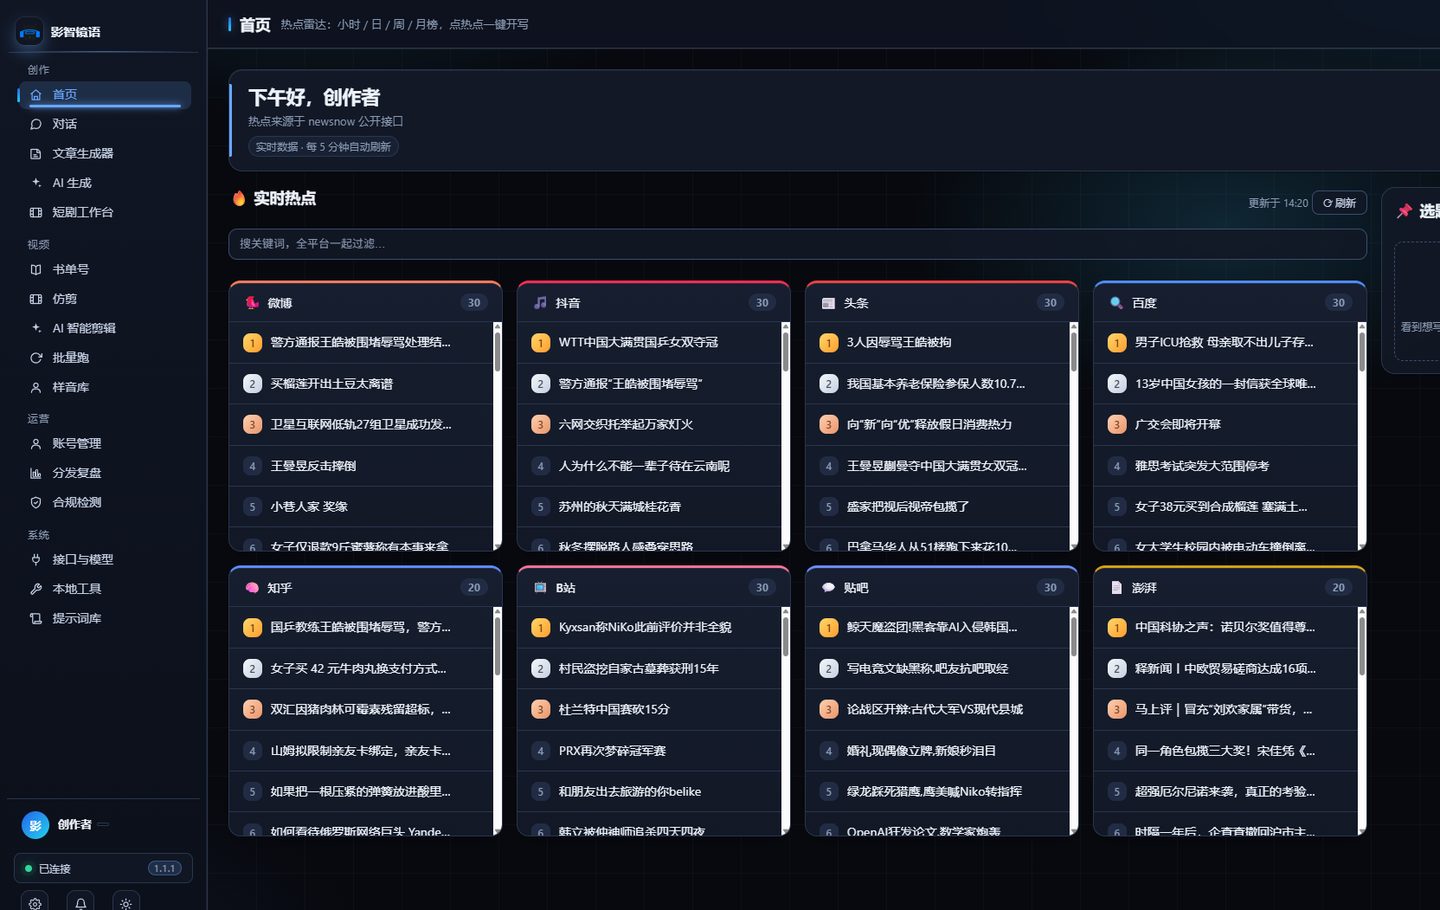The width and height of the screenshot is (1440, 910).
Task: Click the 刷新 refresh button
Action: (1339, 203)
